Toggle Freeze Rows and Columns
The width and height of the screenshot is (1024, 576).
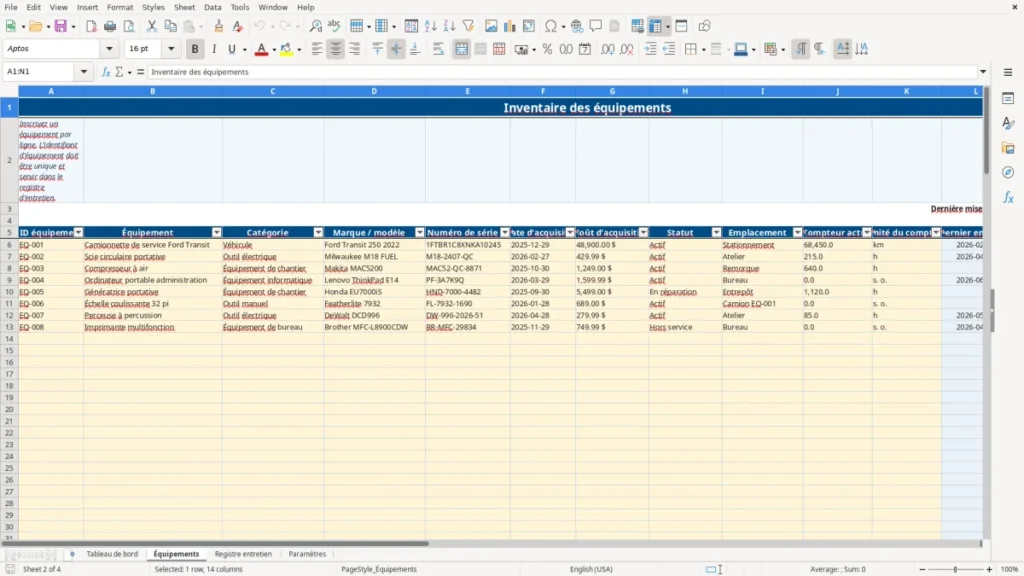pos(656,26)
